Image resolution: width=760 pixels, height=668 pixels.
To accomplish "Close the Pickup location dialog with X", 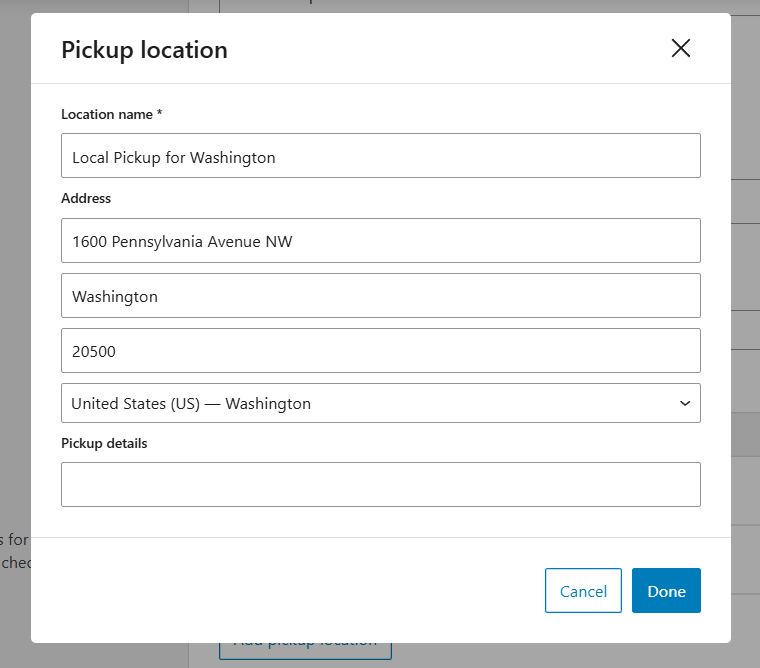I will pyautogui.click(x=681, y=48).
